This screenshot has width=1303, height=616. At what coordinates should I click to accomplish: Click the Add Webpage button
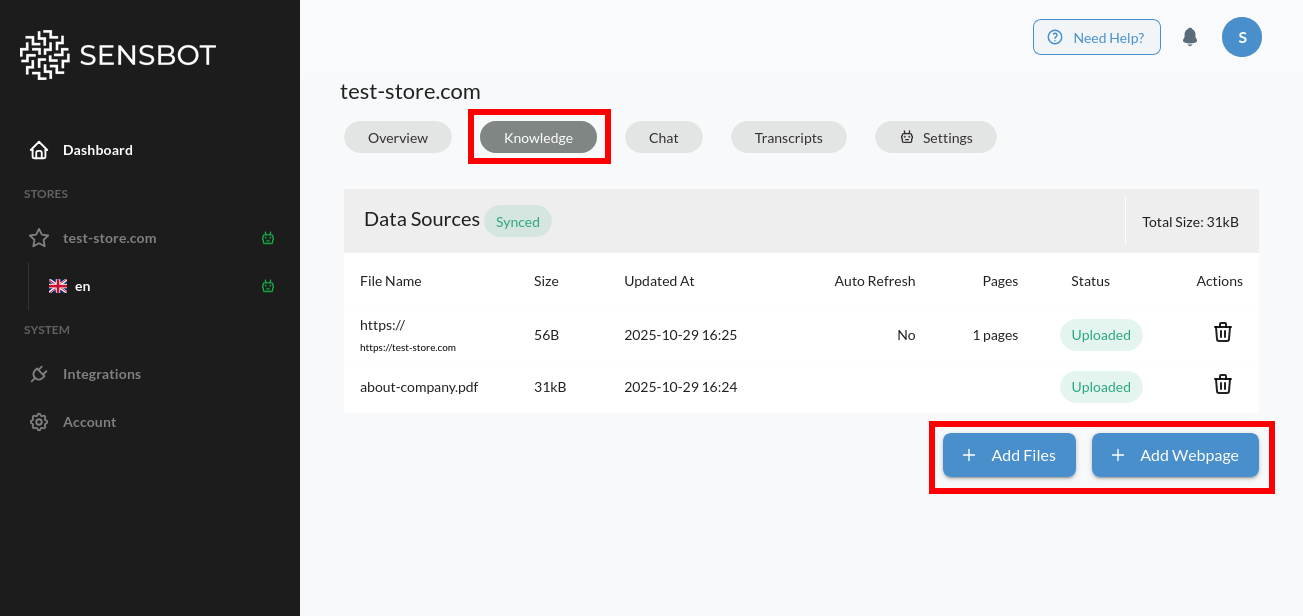(x=1175, y=455)
